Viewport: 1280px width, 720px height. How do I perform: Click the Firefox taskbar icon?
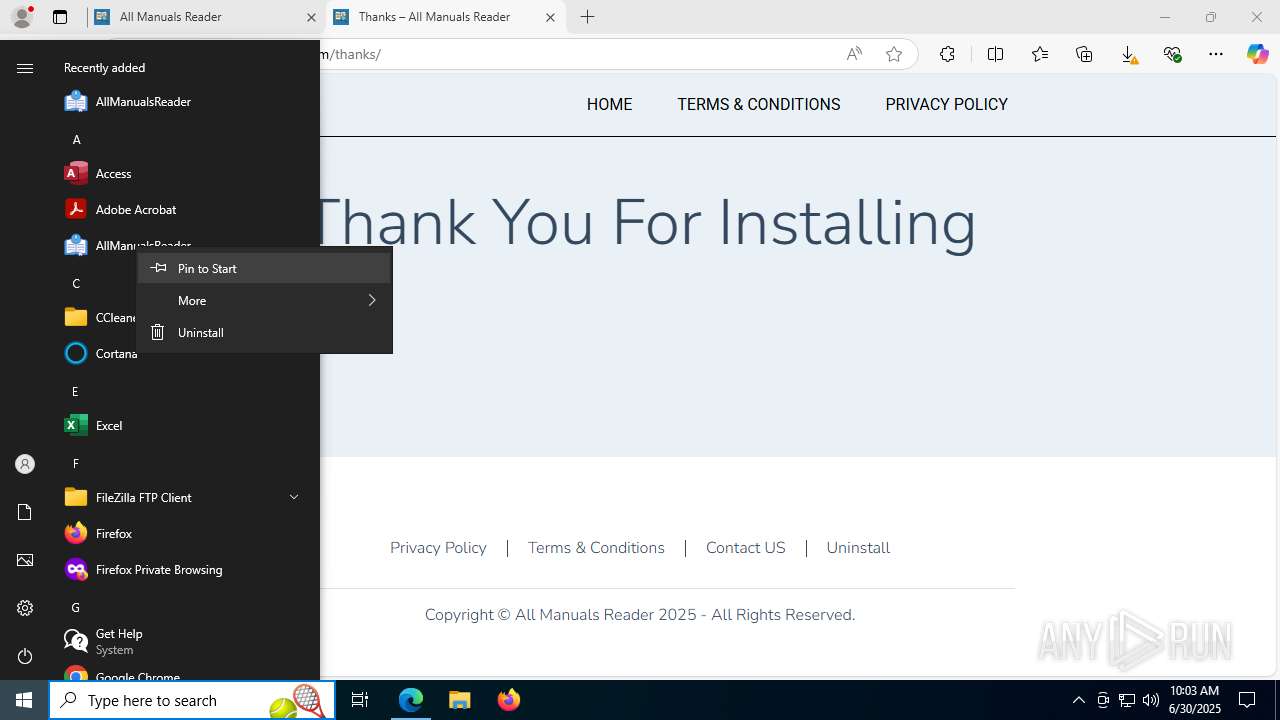click(509, 700)
